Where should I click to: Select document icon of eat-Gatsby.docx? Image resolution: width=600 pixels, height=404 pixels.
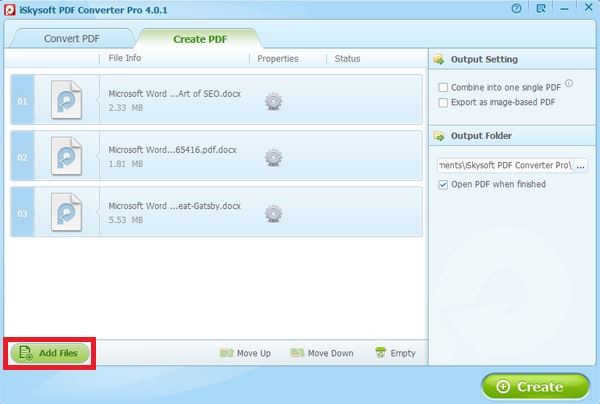pyautogui.click(x=67, y=212)
